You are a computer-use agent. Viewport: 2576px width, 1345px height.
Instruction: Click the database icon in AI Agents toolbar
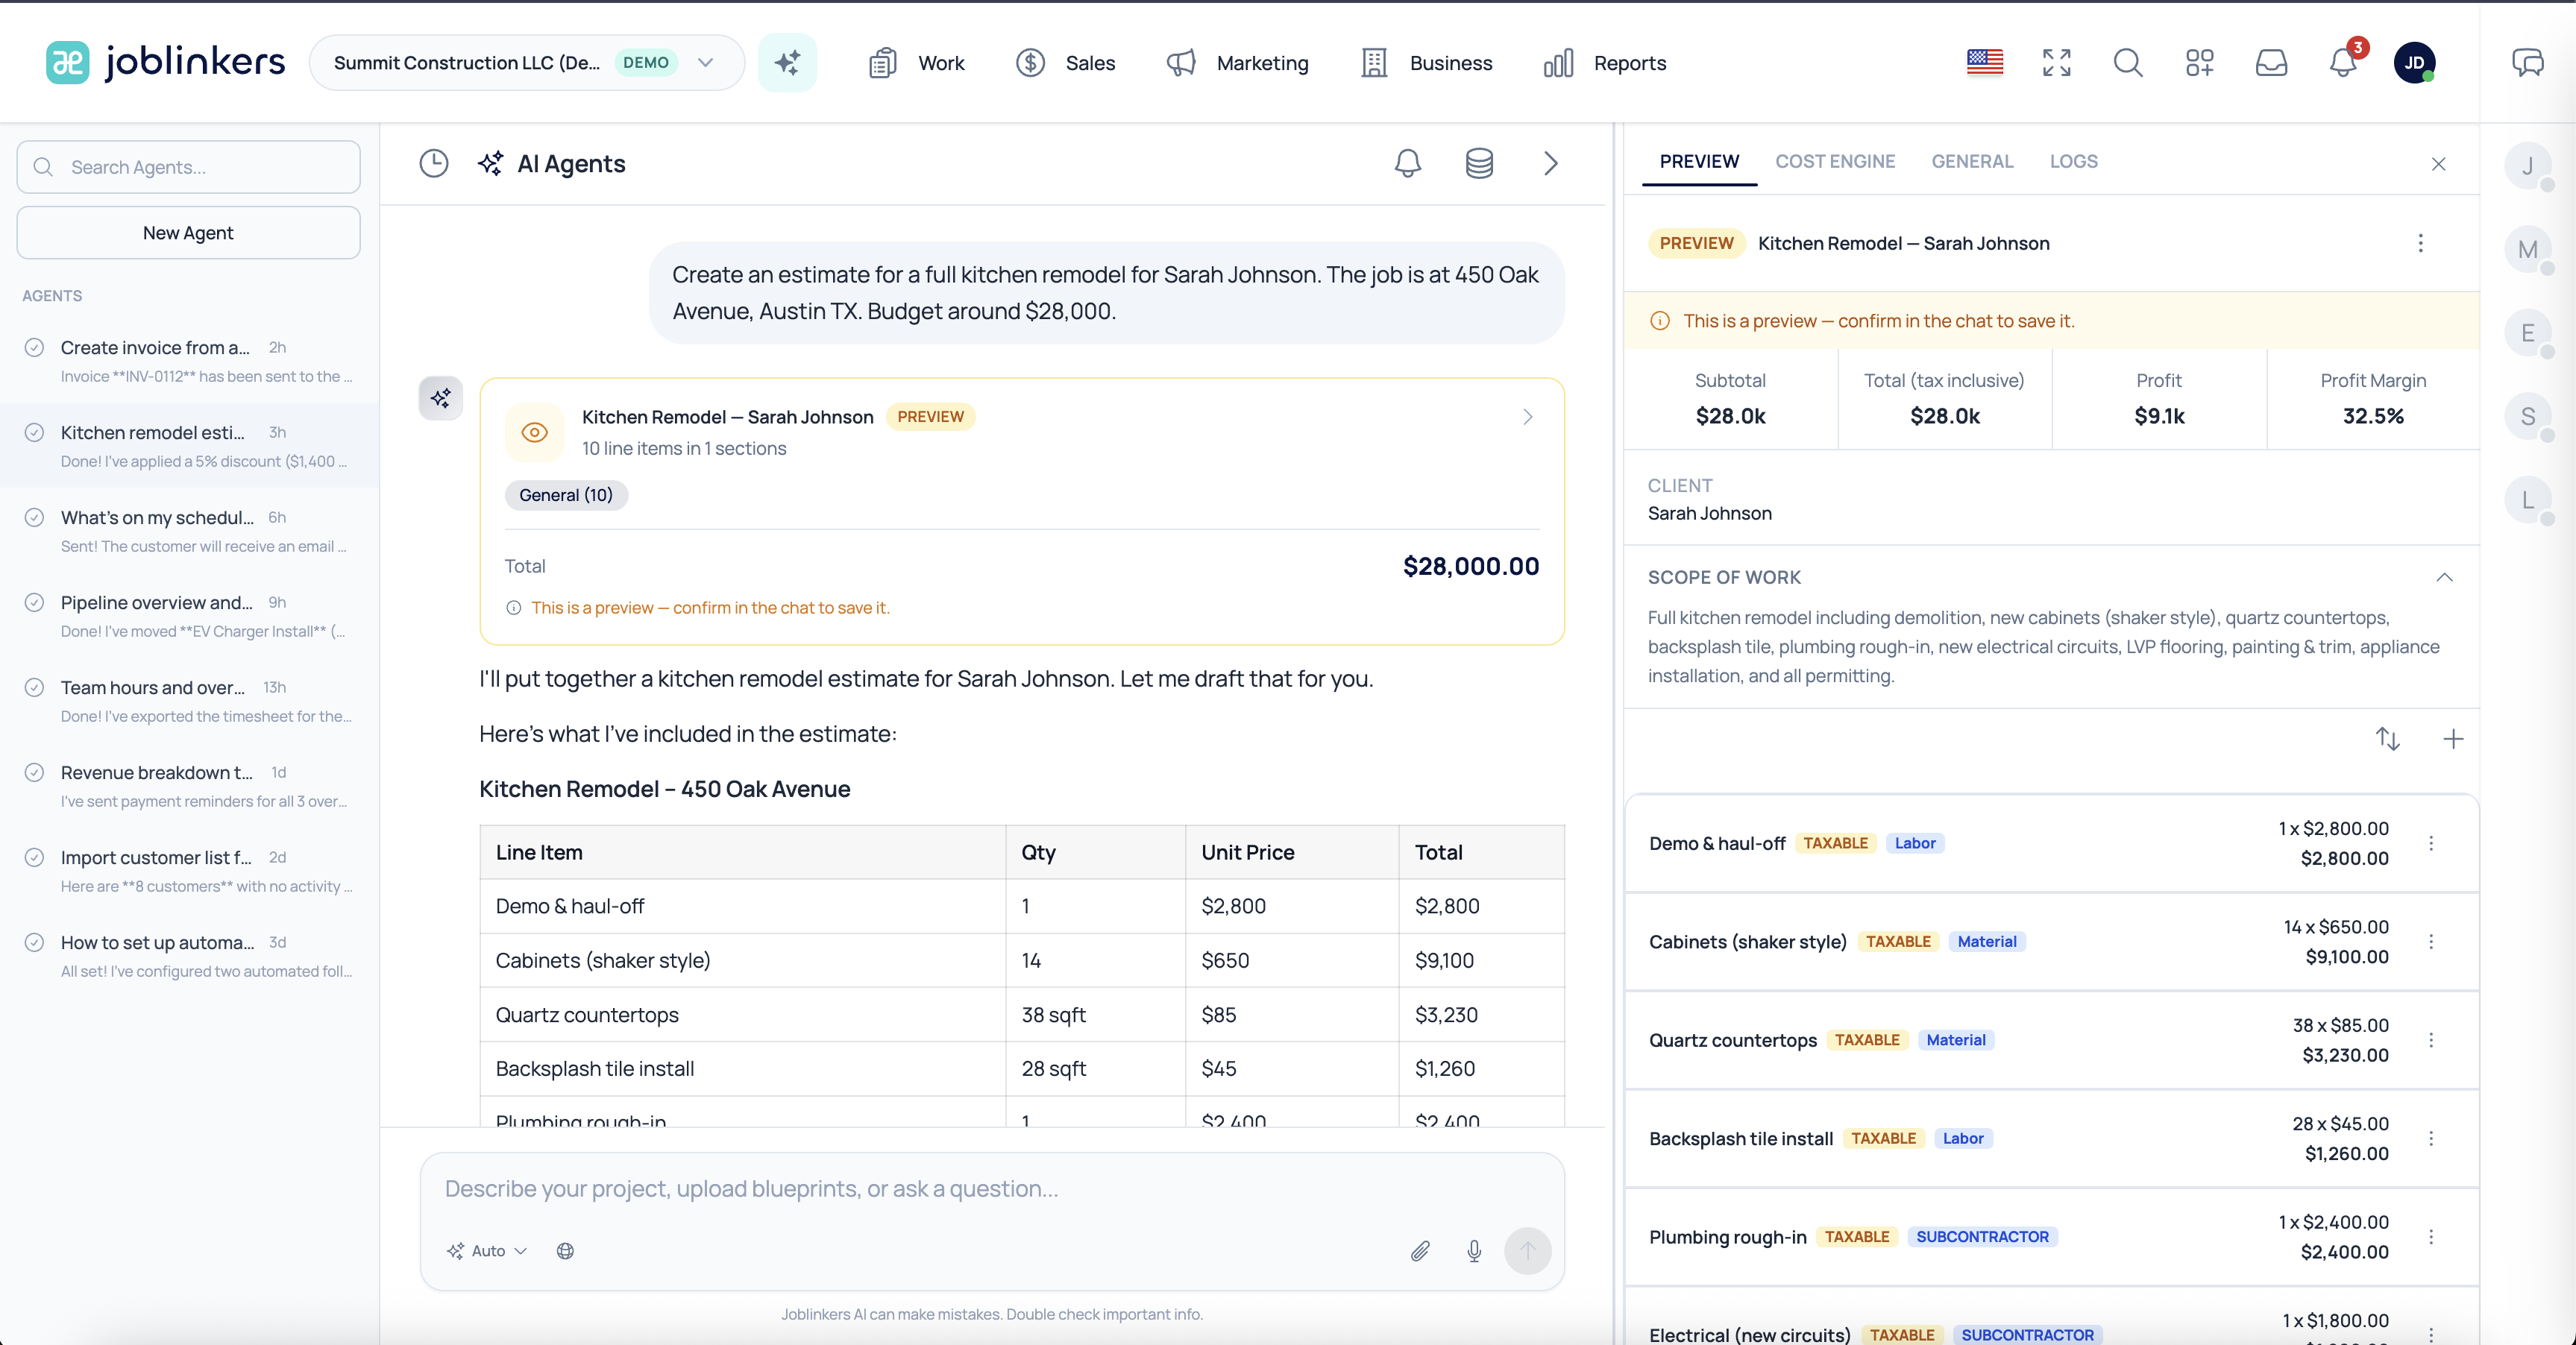(x=1479, y=164)
